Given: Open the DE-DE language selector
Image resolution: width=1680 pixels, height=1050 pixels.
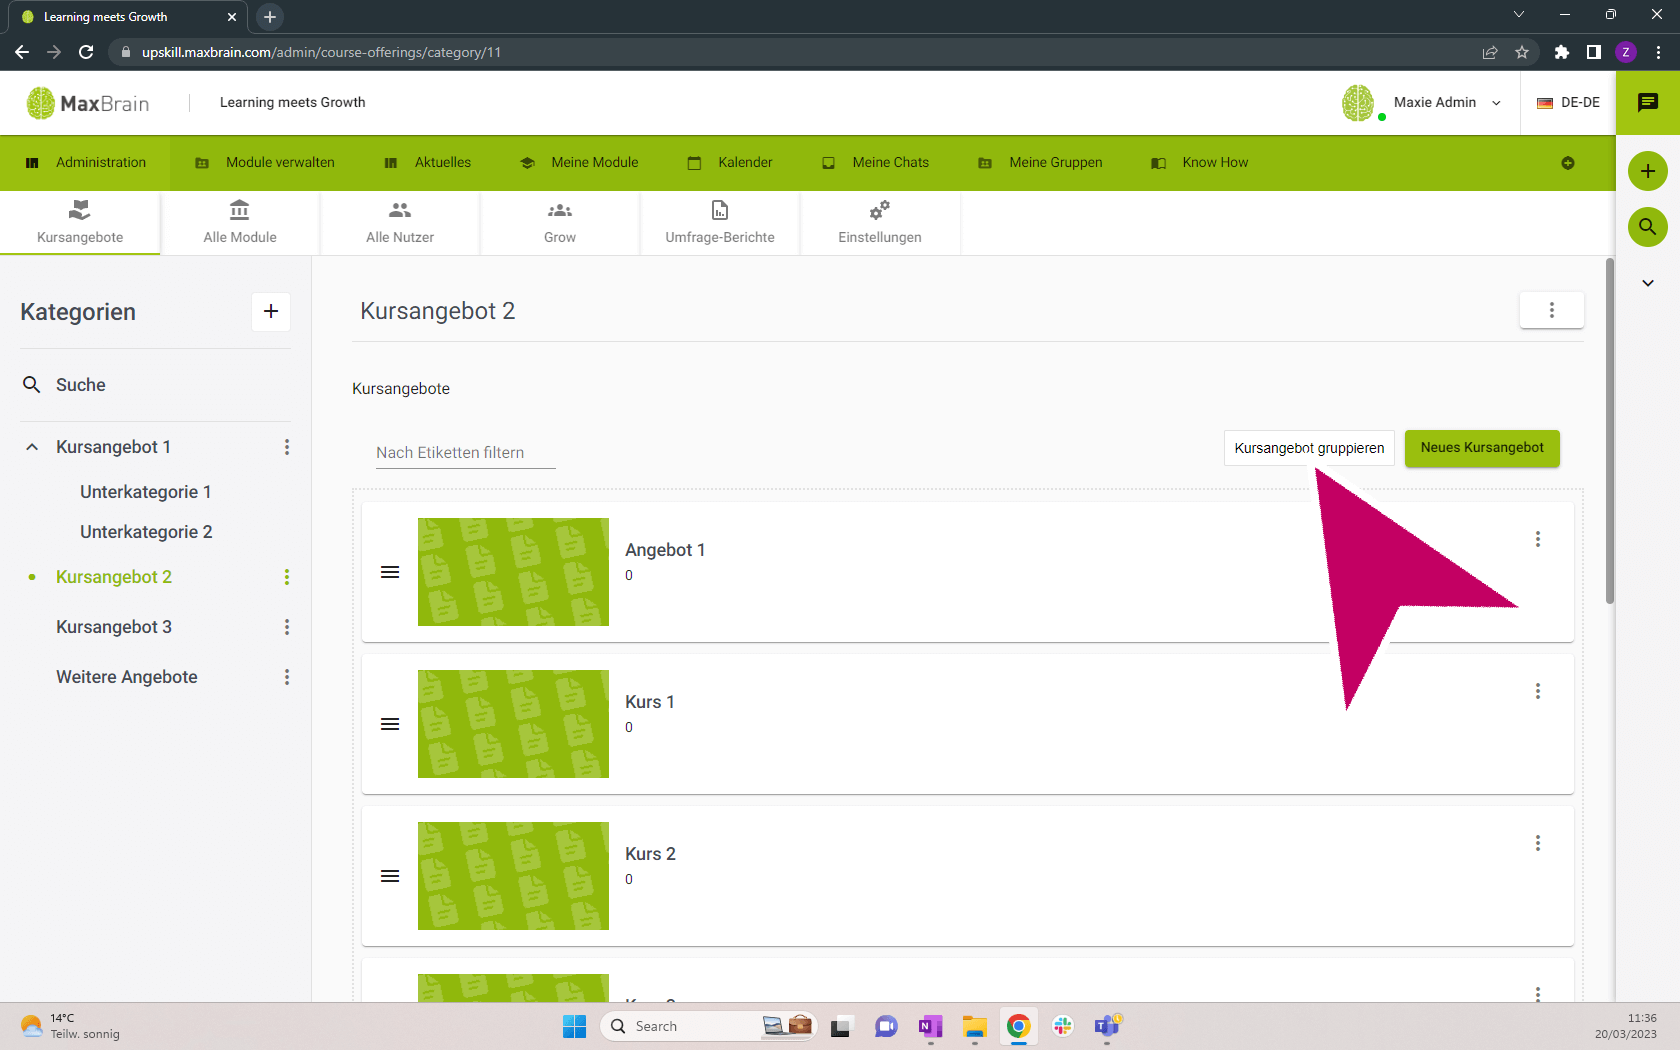Looking at the screenshot, I should 1568,102.
